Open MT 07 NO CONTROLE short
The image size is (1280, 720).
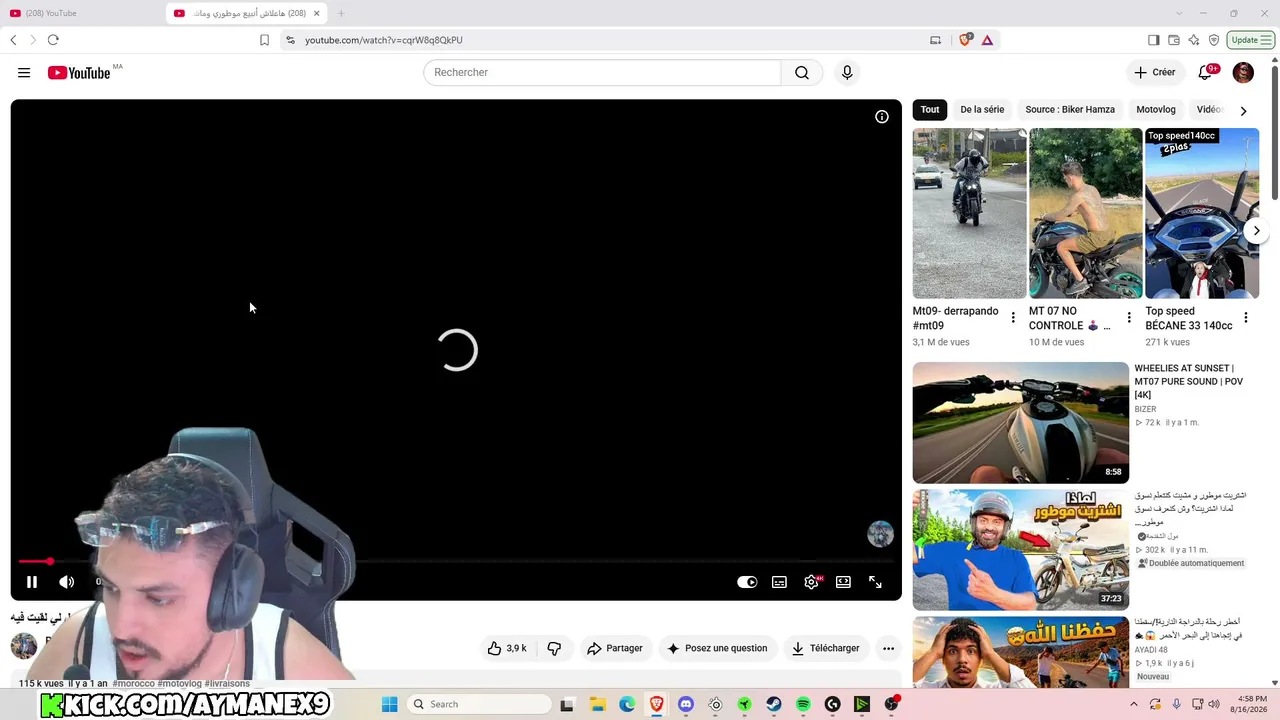[x=1085, y=213]
